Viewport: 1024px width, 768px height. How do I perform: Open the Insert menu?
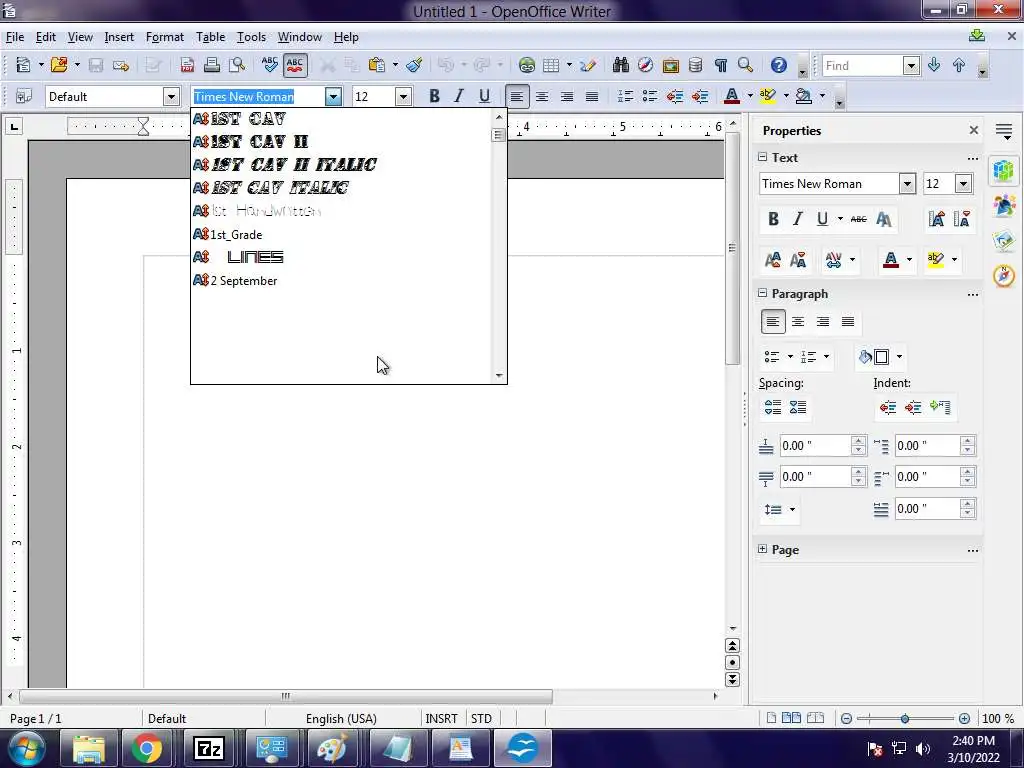click(x=119, y=37)
